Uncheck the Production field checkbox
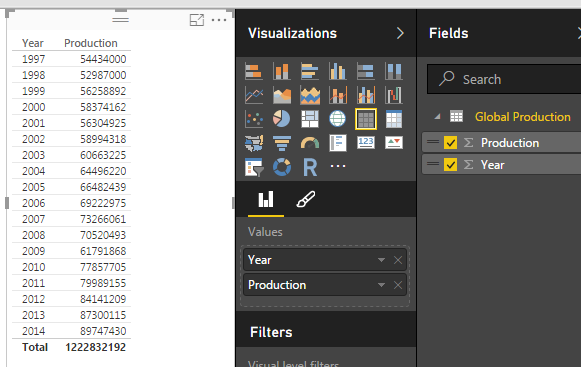The height and width of the screenshot is (367, 581). click(x=450, y=143)
